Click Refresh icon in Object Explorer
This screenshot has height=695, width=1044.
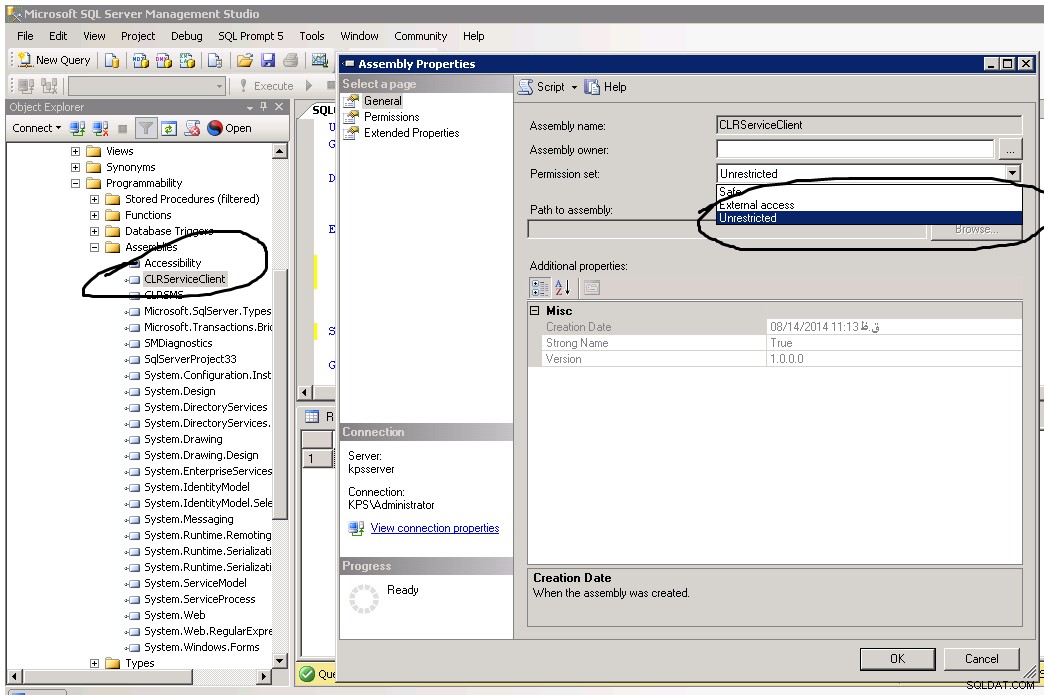pyautogui.click(x=169, y=128)
